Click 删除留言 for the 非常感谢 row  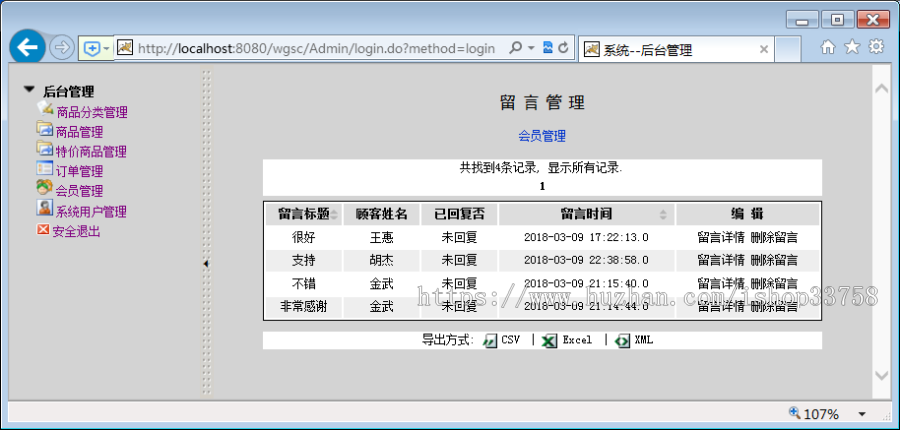coord(774,307)
